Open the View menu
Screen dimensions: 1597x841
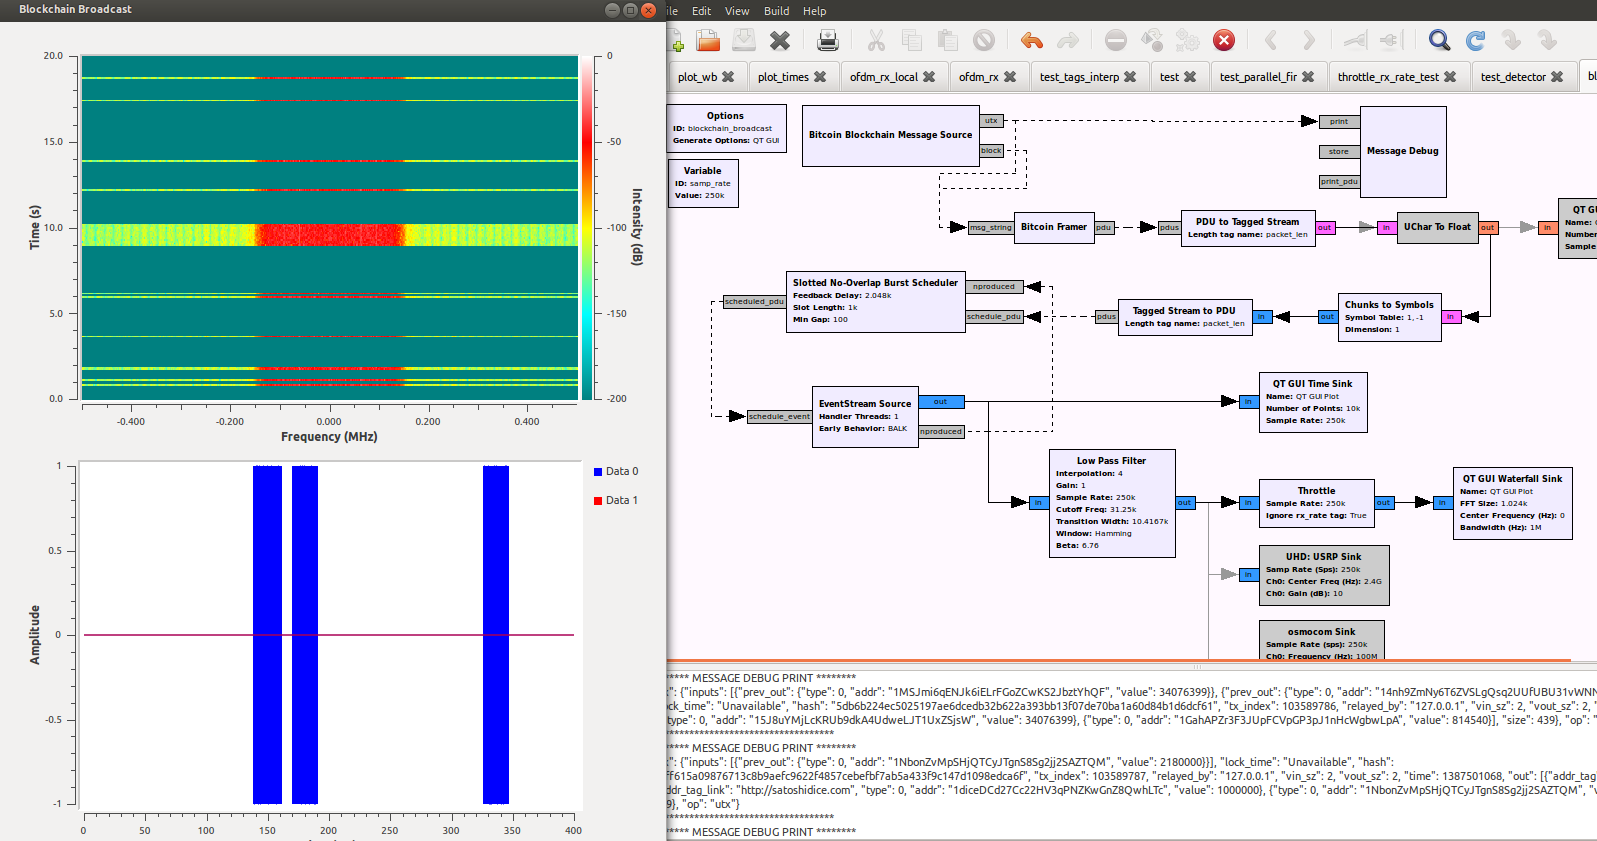pyautogui.click(x=737, y=11)
